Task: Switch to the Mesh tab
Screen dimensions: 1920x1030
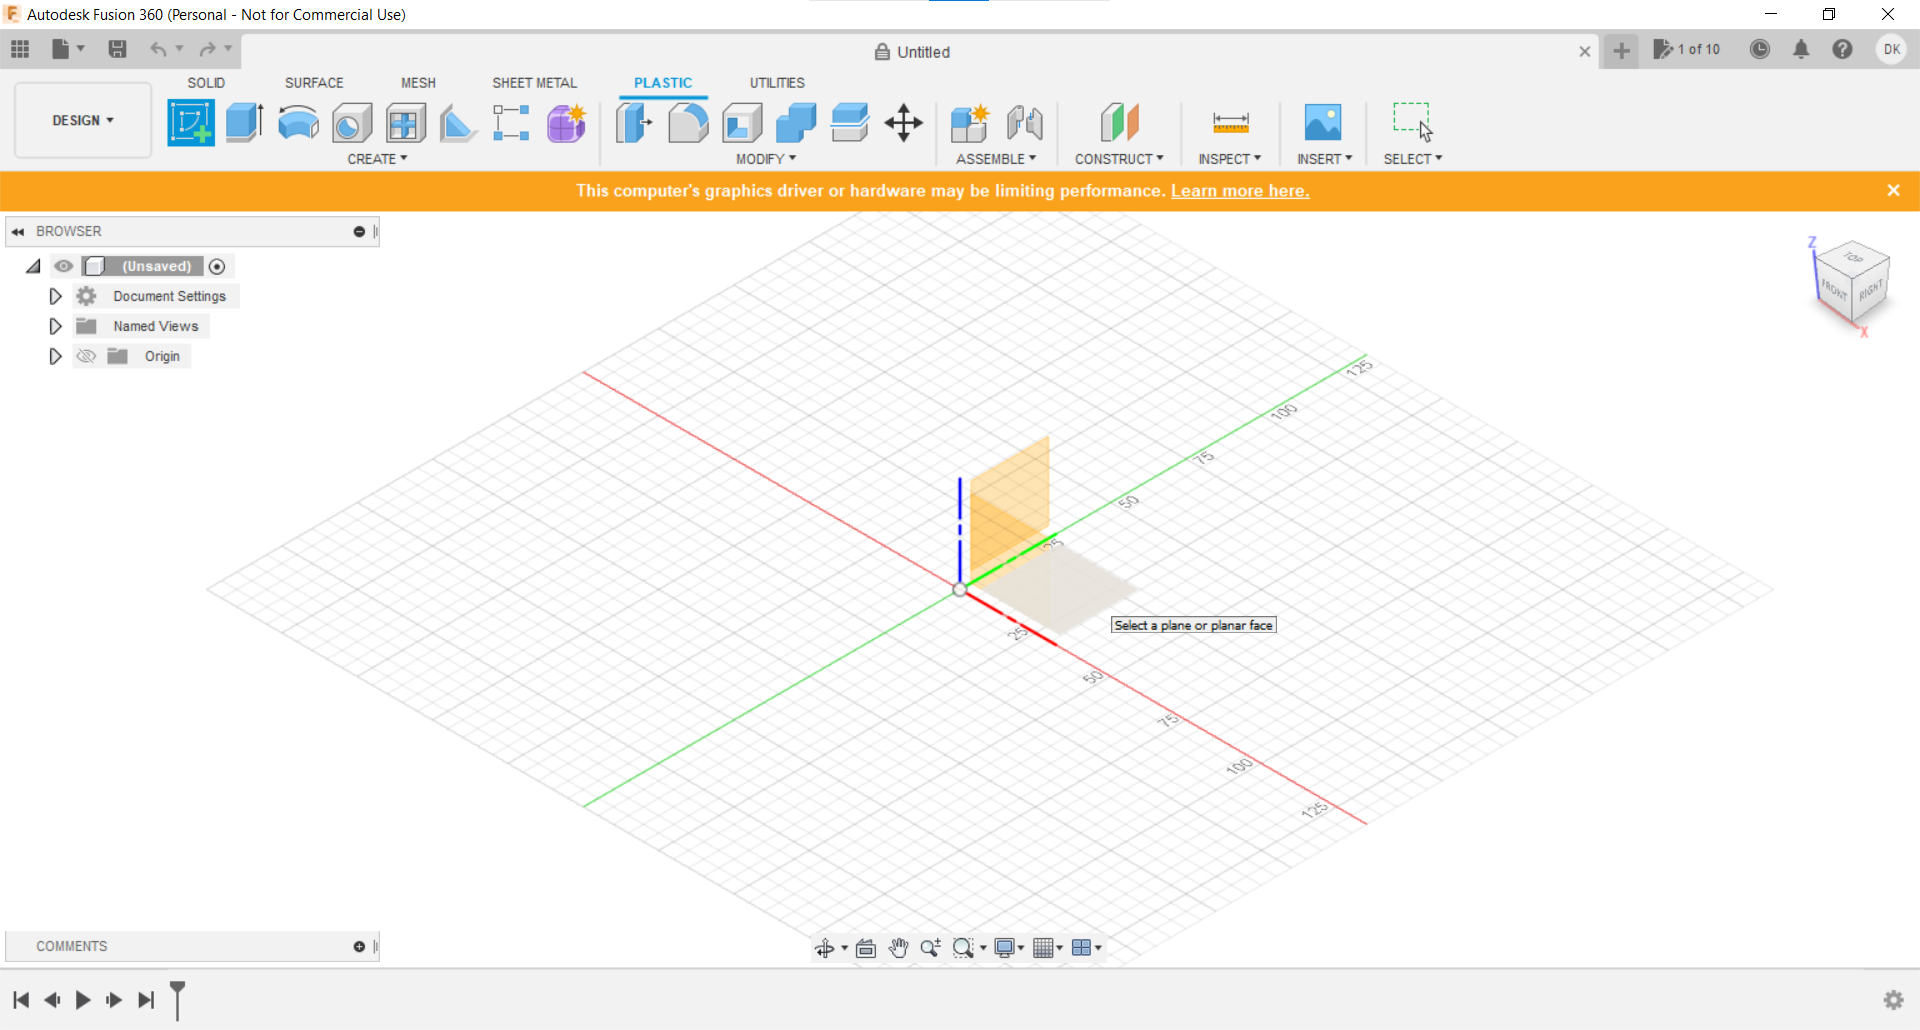Action: click(x=418, y=83)
